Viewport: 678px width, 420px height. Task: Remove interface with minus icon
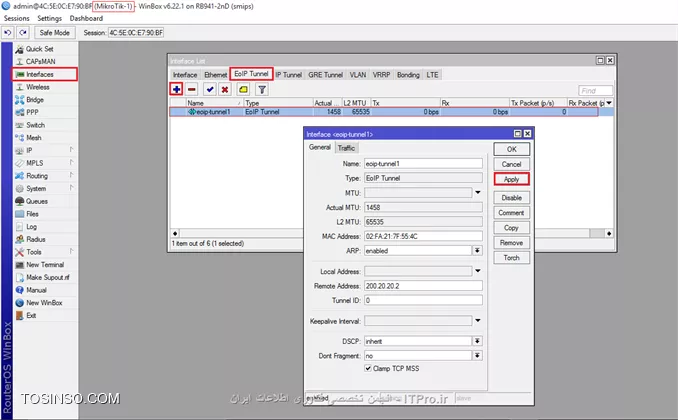(x=192, y=90)
